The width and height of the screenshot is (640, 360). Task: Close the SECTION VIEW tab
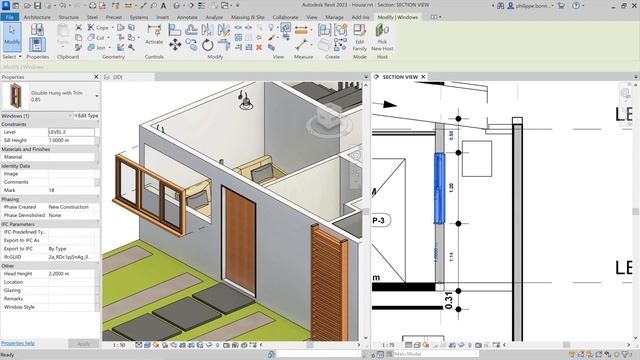point(424,77)
